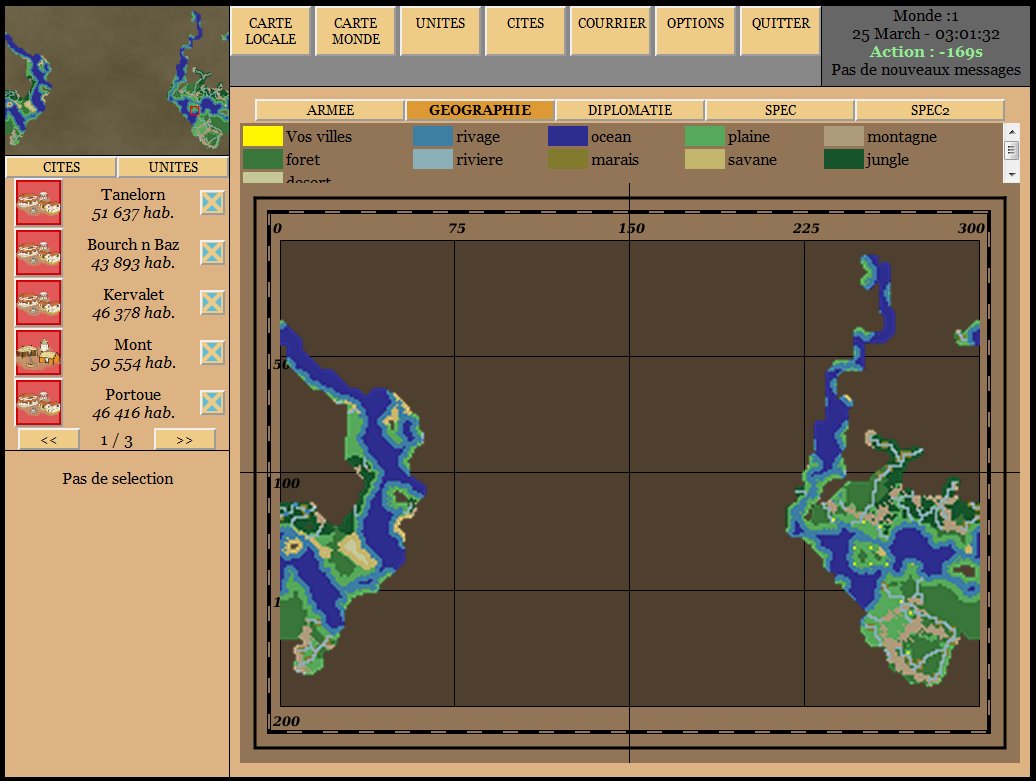Click the blue X icon beside Mont
The width and height of the screenshot is (1036, 781).
click(212, 352)
